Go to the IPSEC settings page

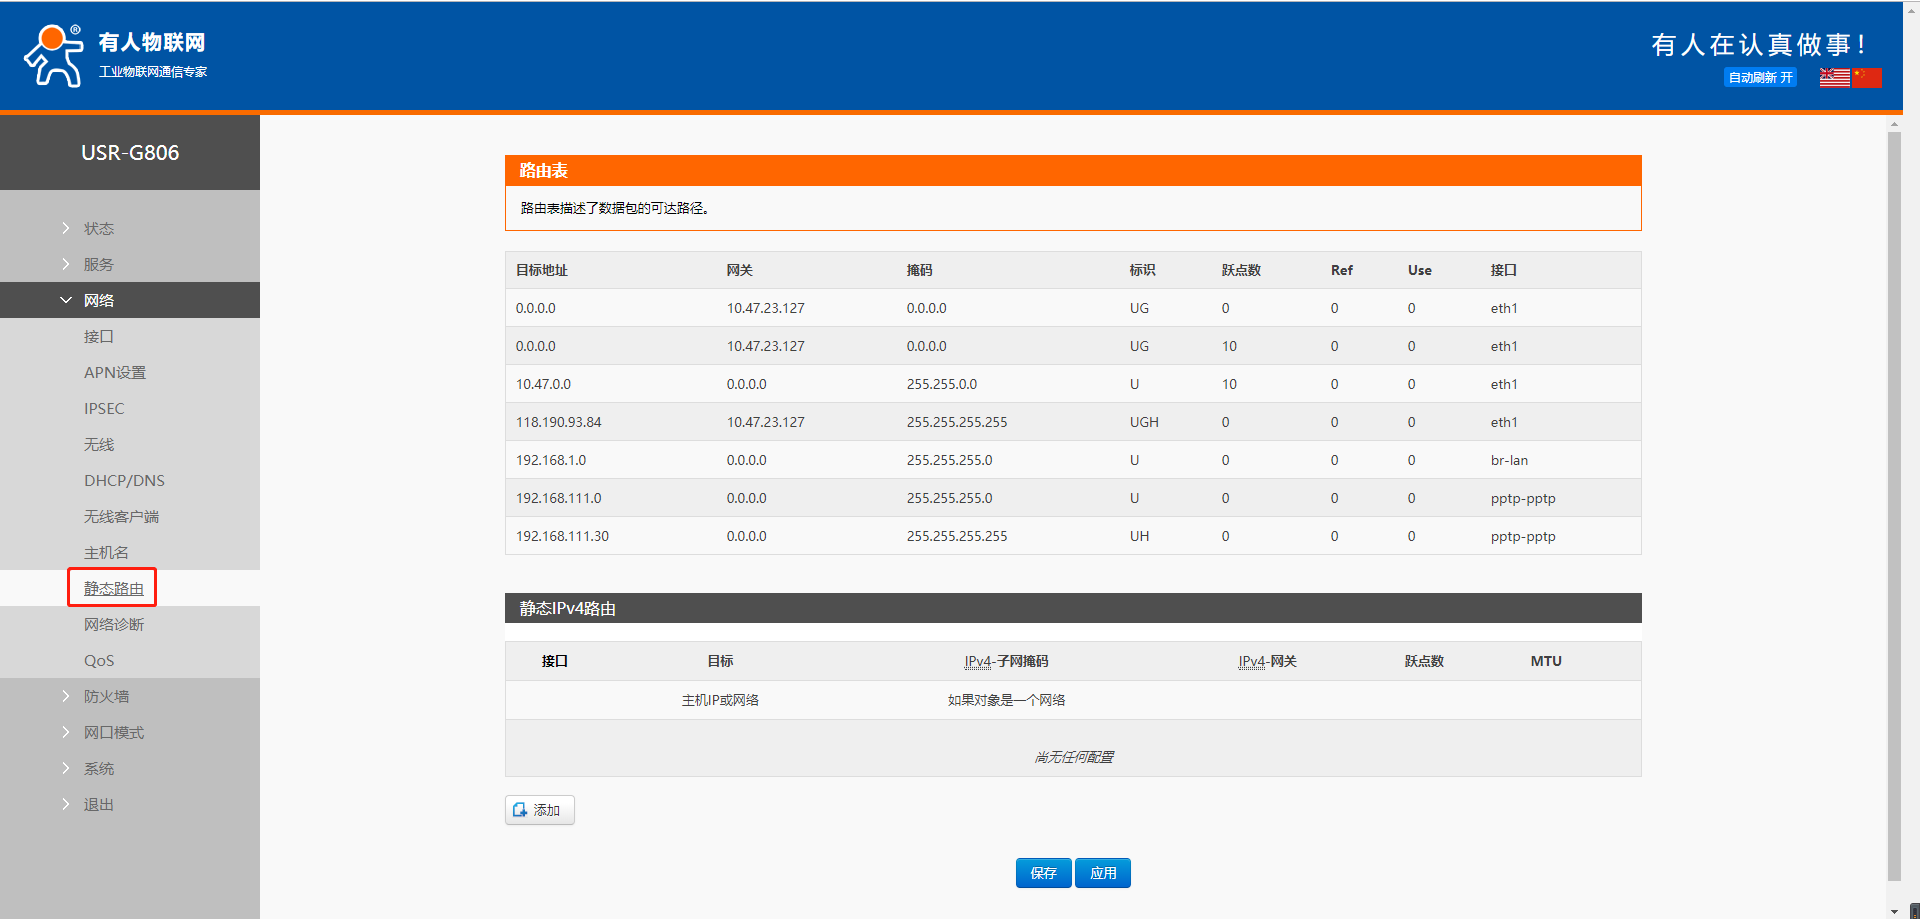click(x=104, y=409)
